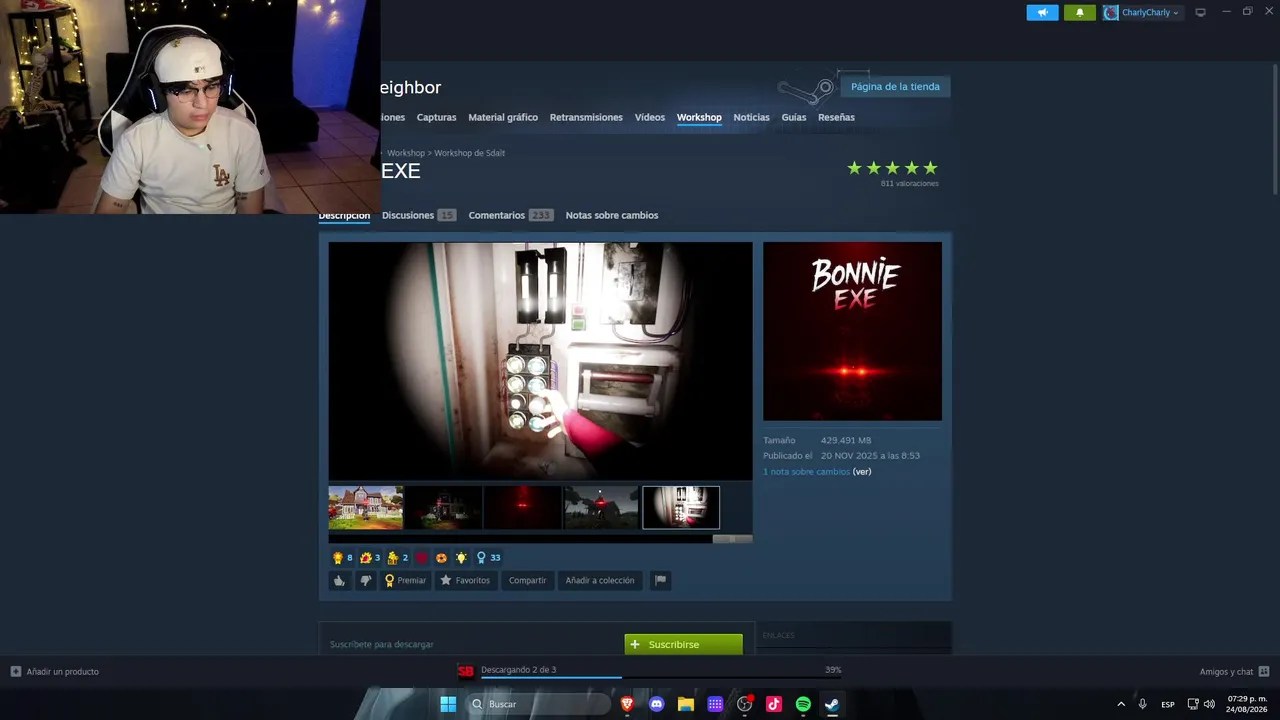Select the highlighted electrical panel thumbnail
The height and width of the screenshot is (720, 1280).
681,508
